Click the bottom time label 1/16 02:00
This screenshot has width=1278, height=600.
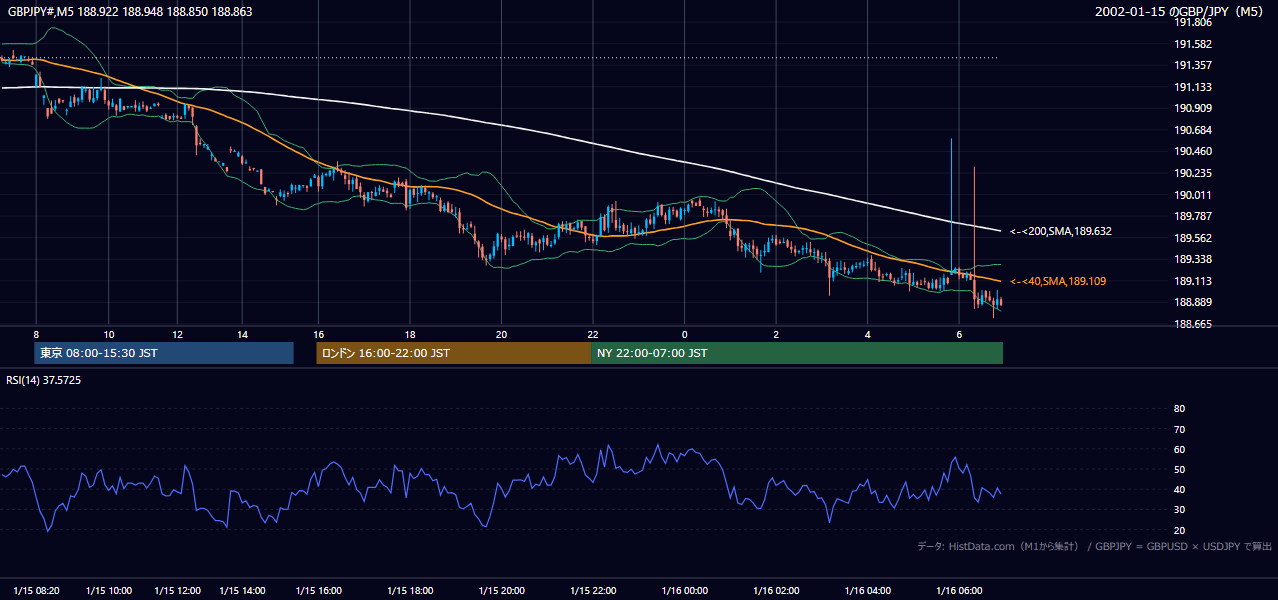tap(776, 591)
